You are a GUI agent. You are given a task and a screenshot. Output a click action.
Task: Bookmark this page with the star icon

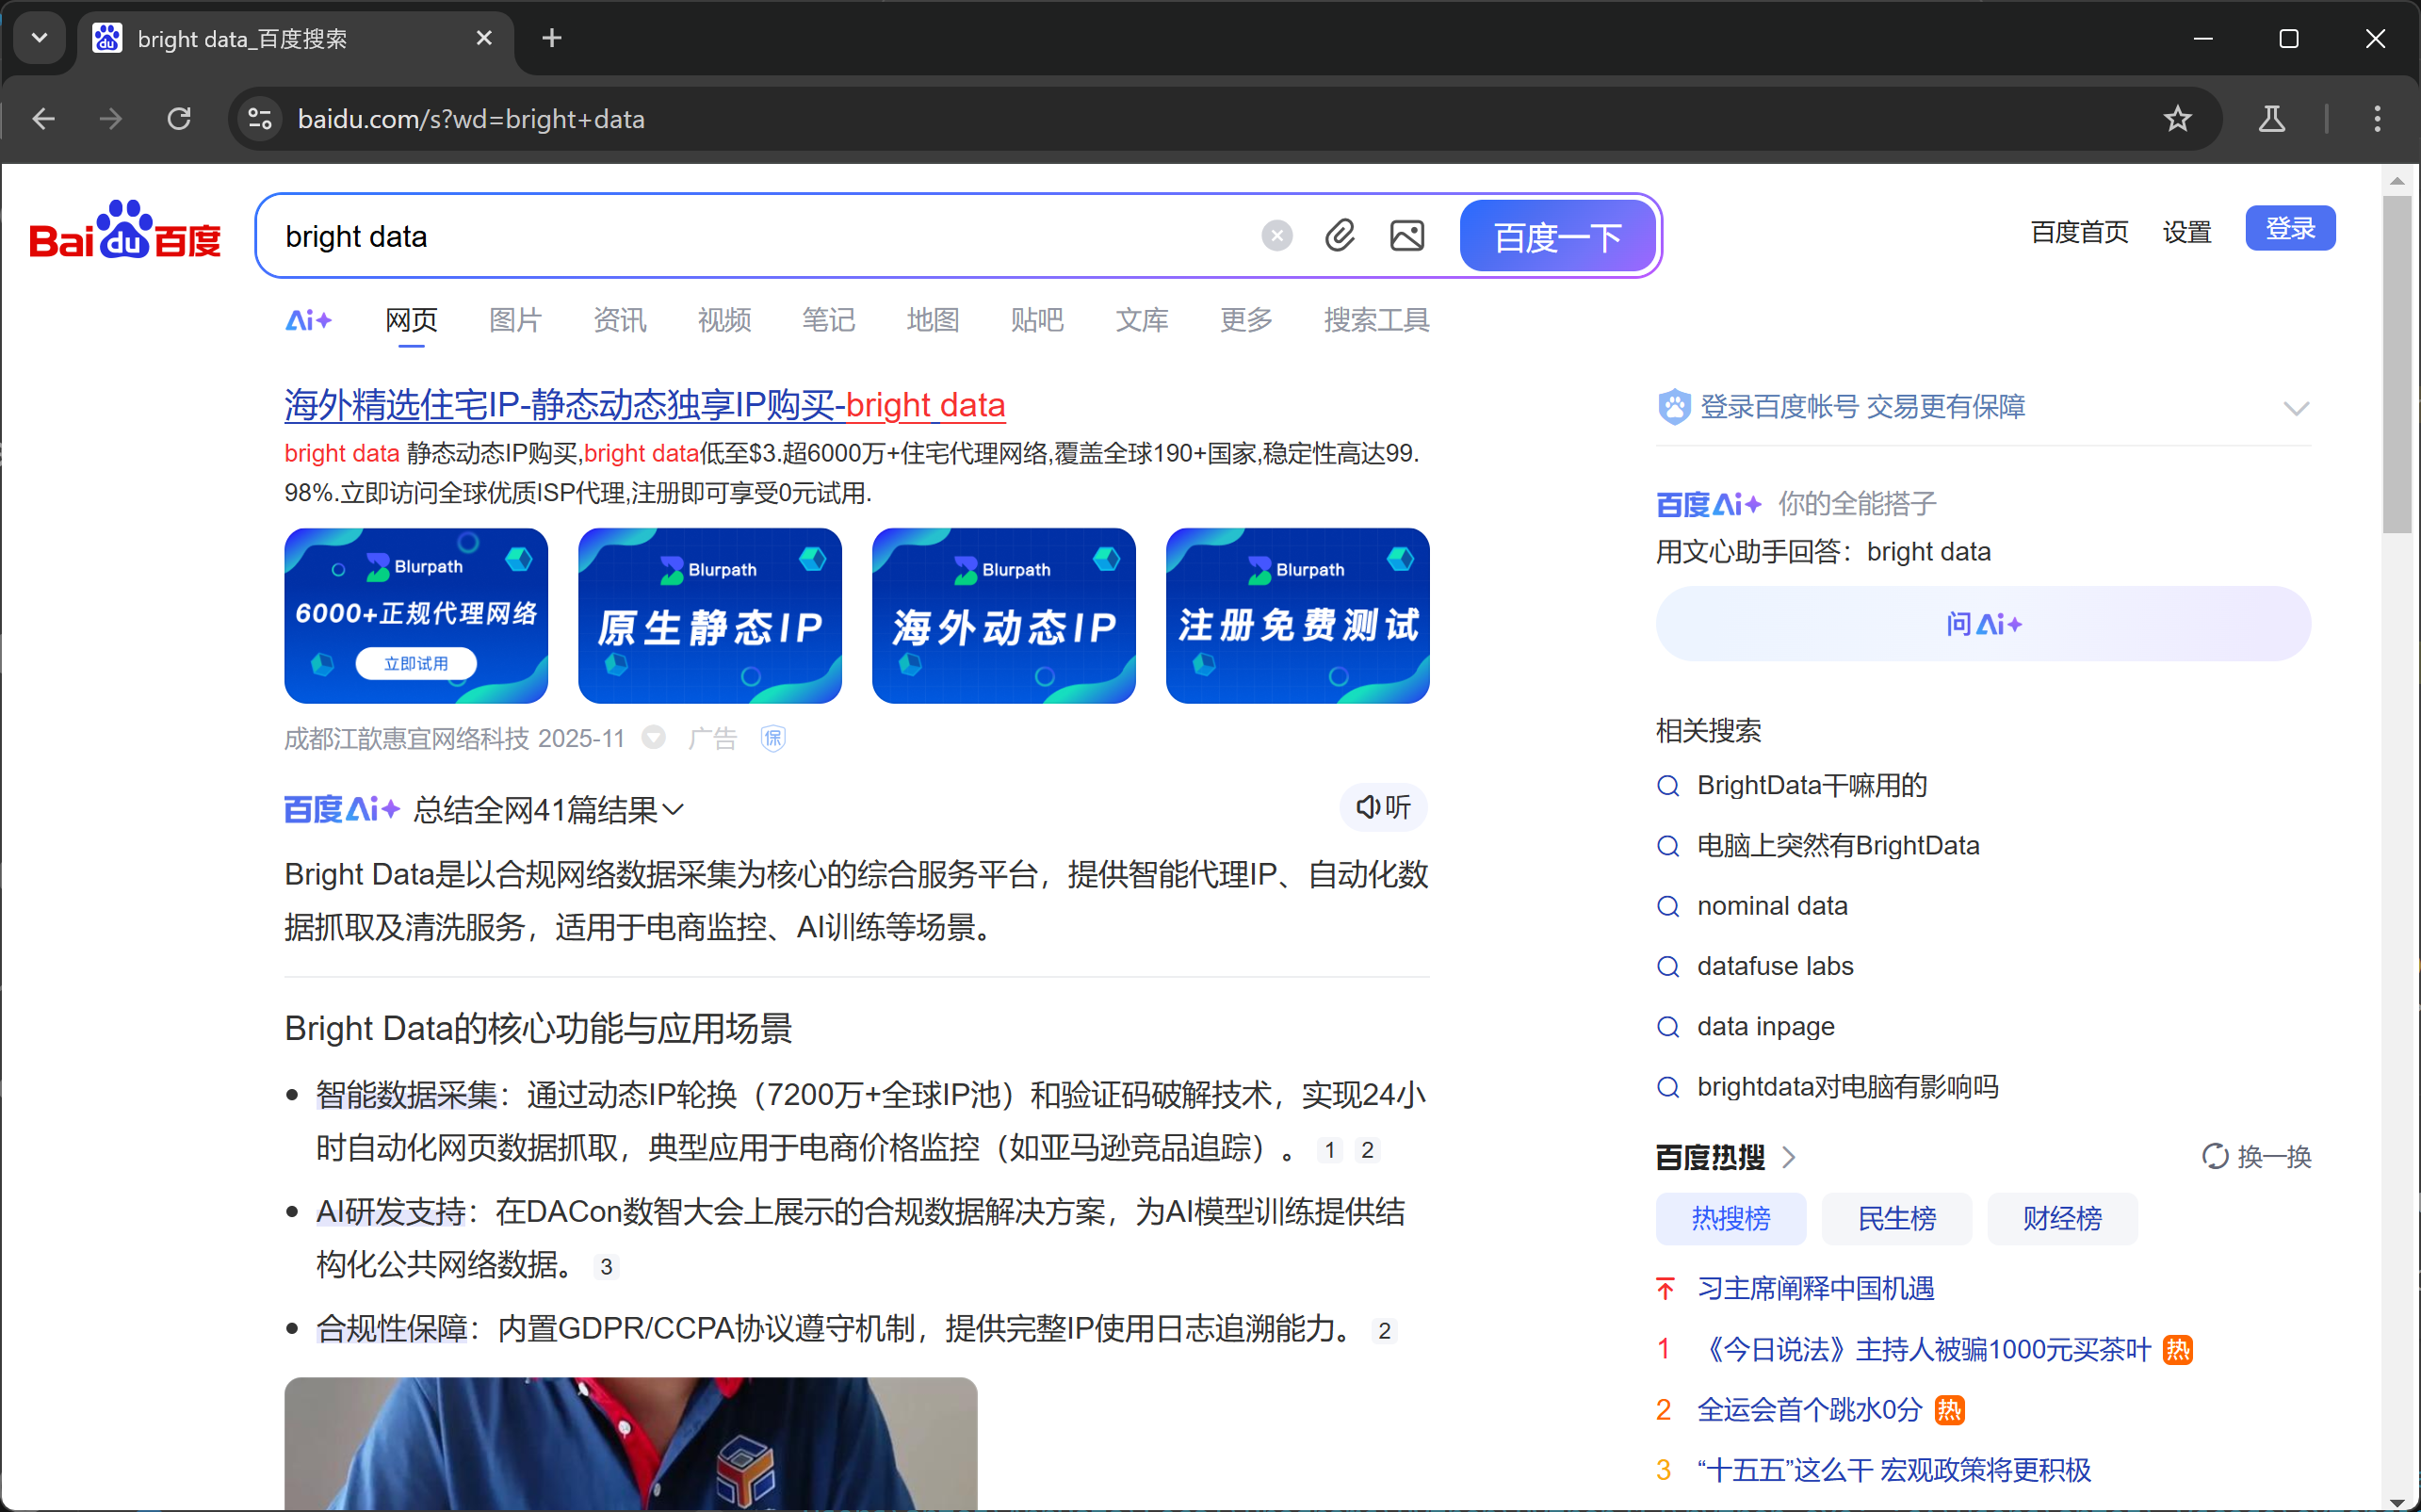pyautogui.click(x=2177, y=119)
